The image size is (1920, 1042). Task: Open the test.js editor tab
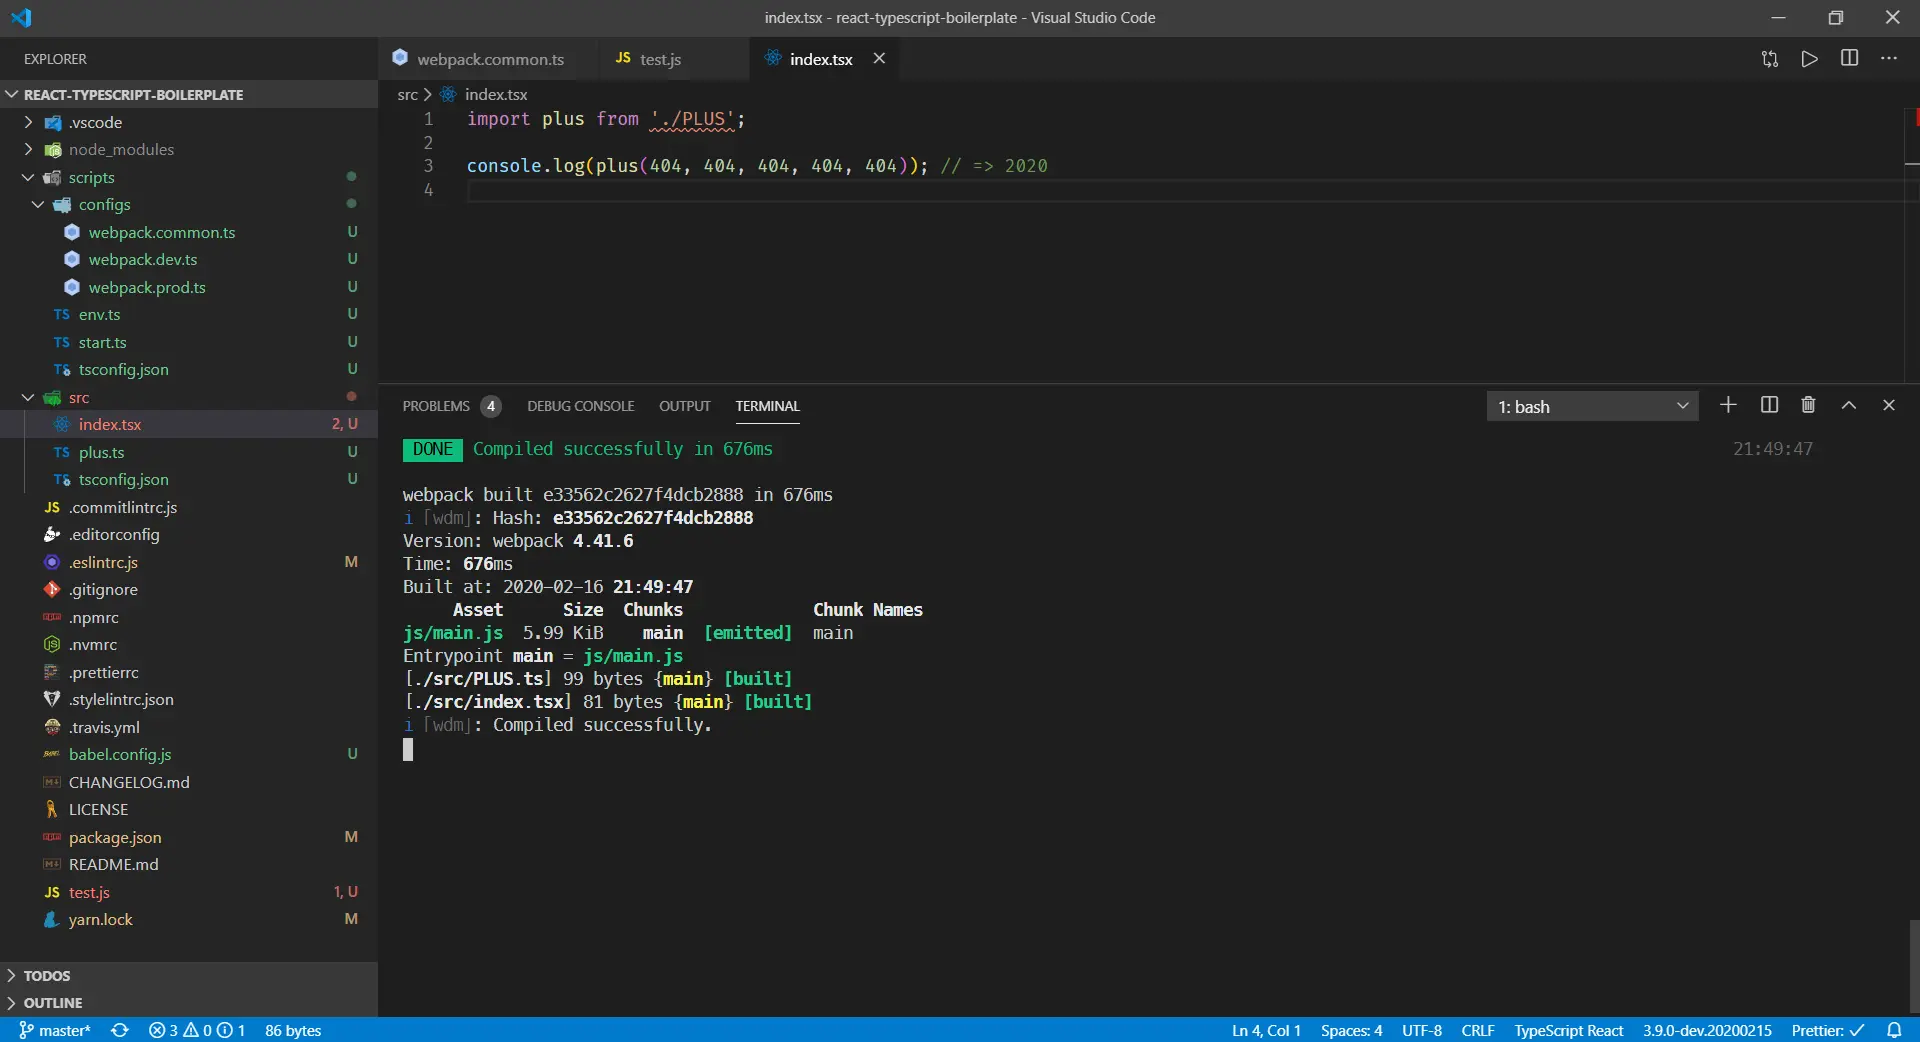(673, 59)
